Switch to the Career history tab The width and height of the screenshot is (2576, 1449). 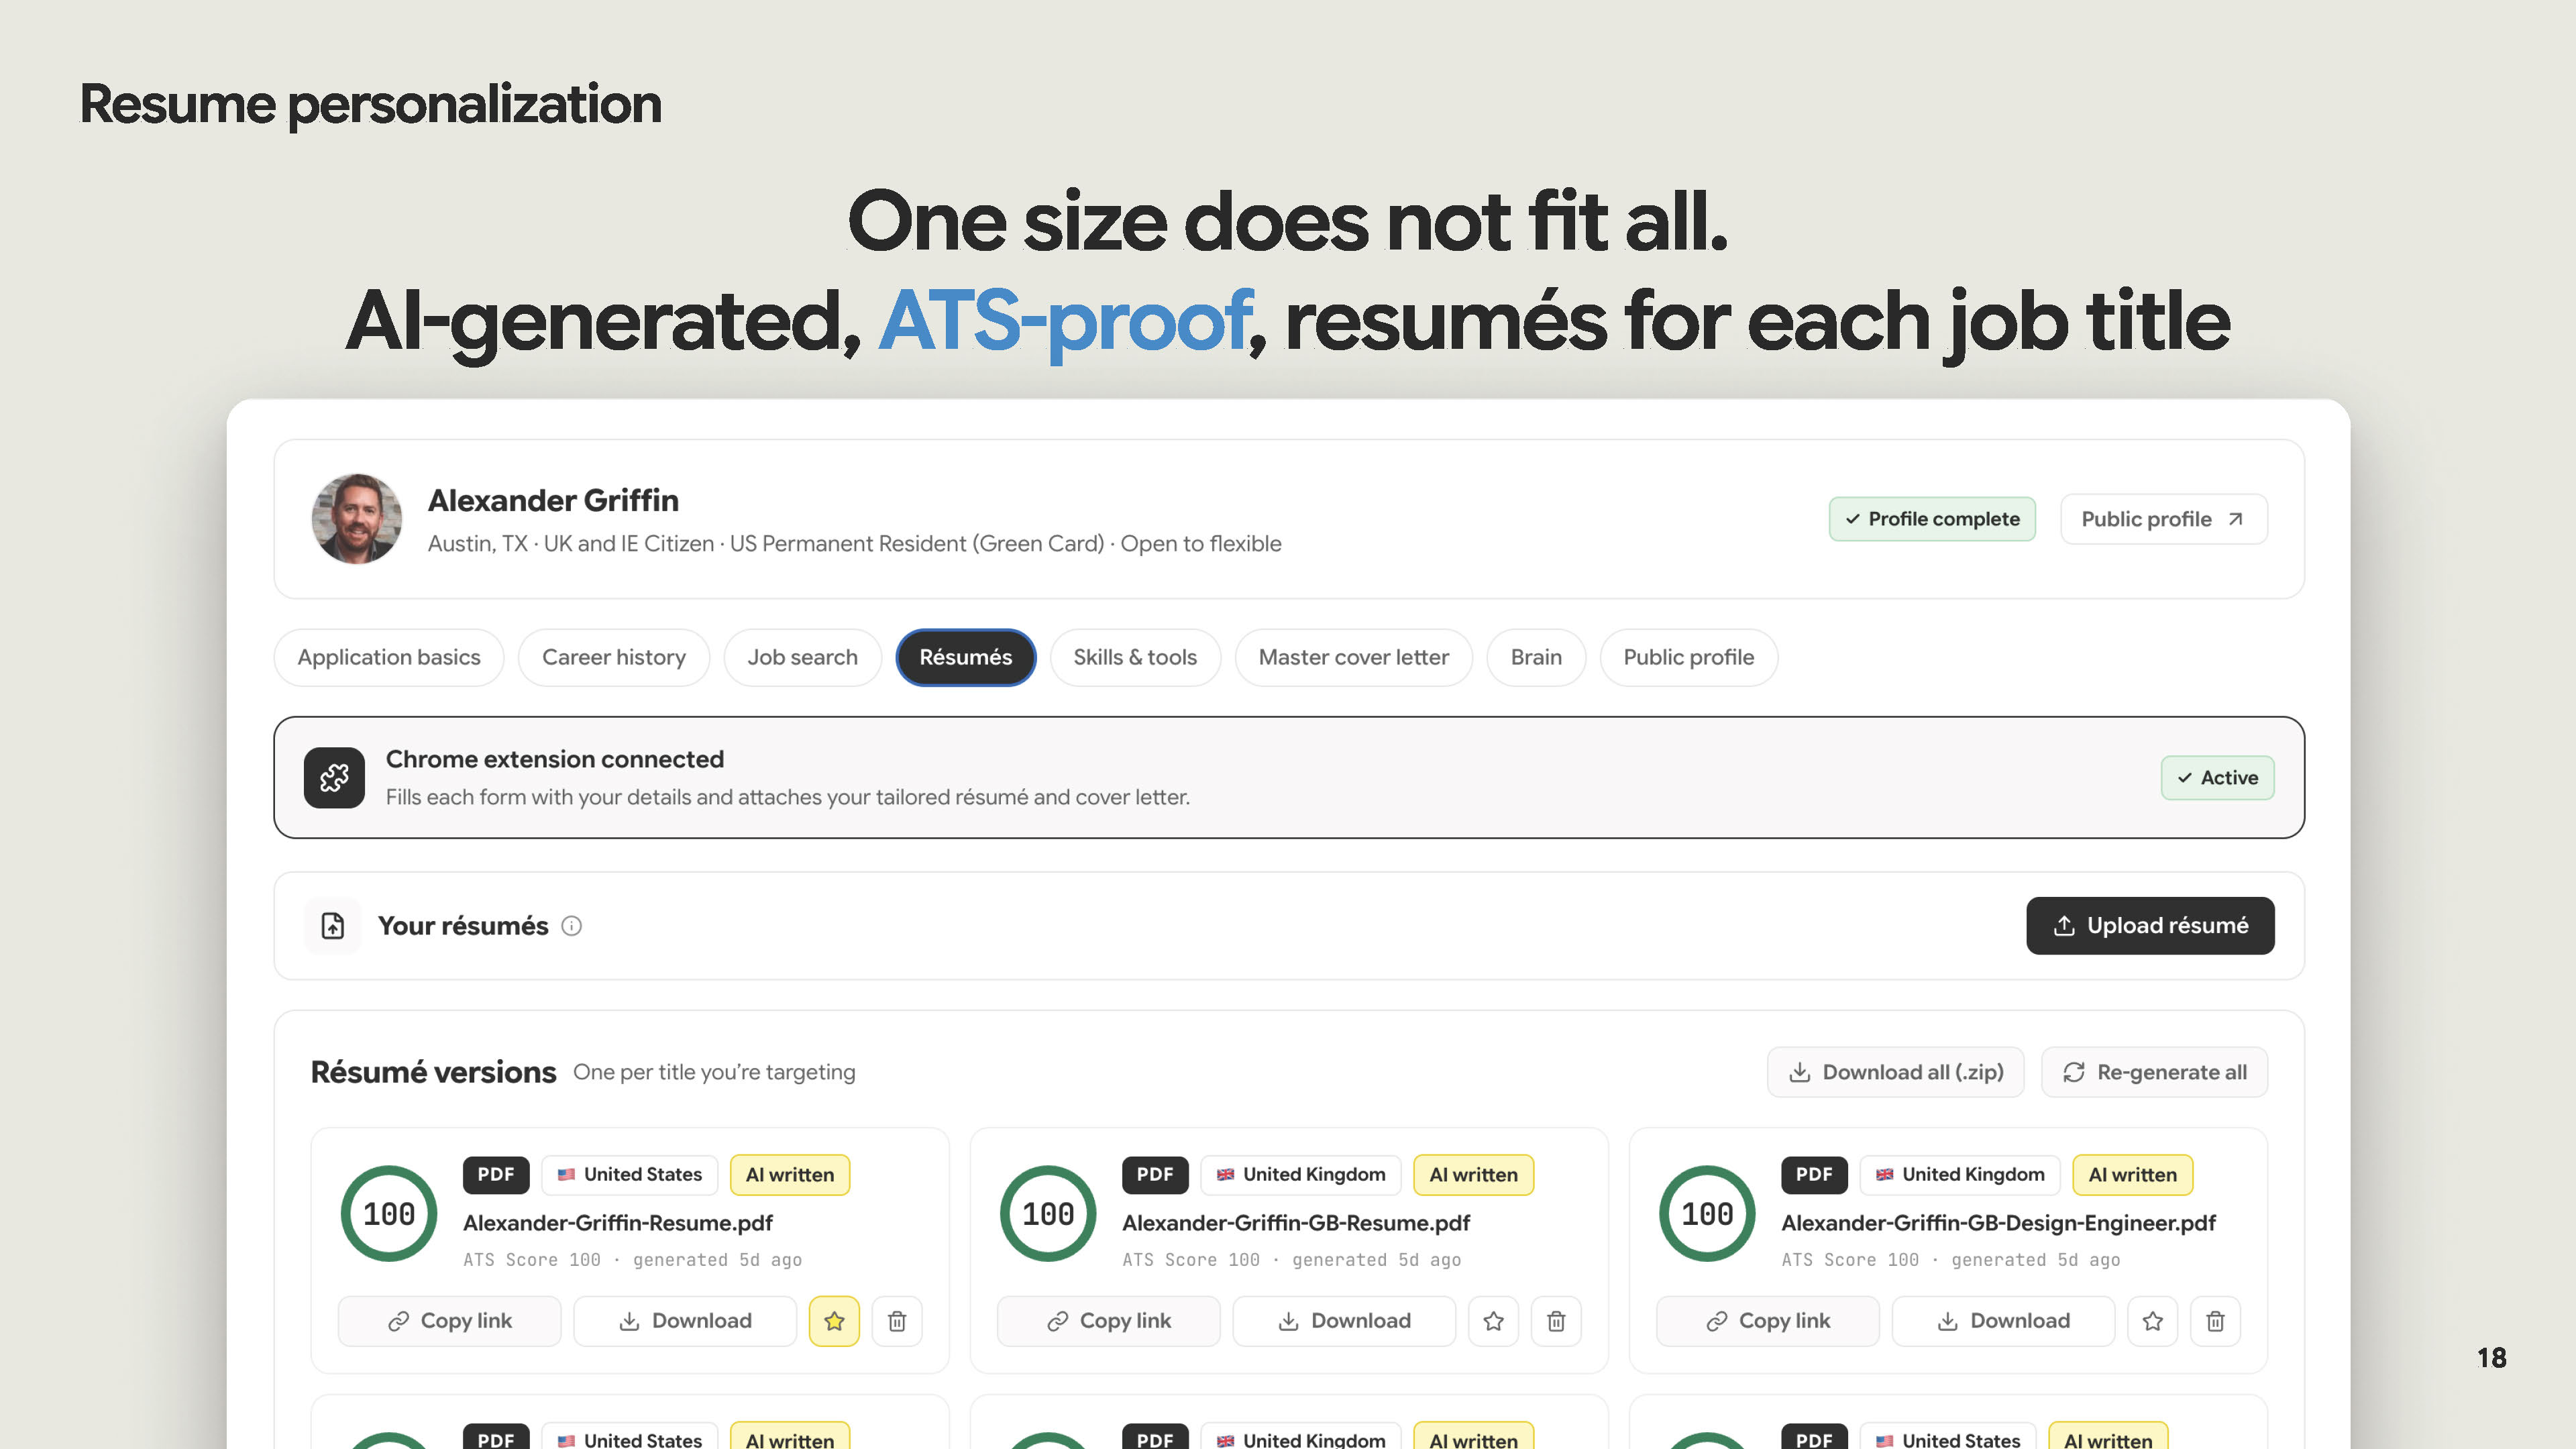pos(614,657)
